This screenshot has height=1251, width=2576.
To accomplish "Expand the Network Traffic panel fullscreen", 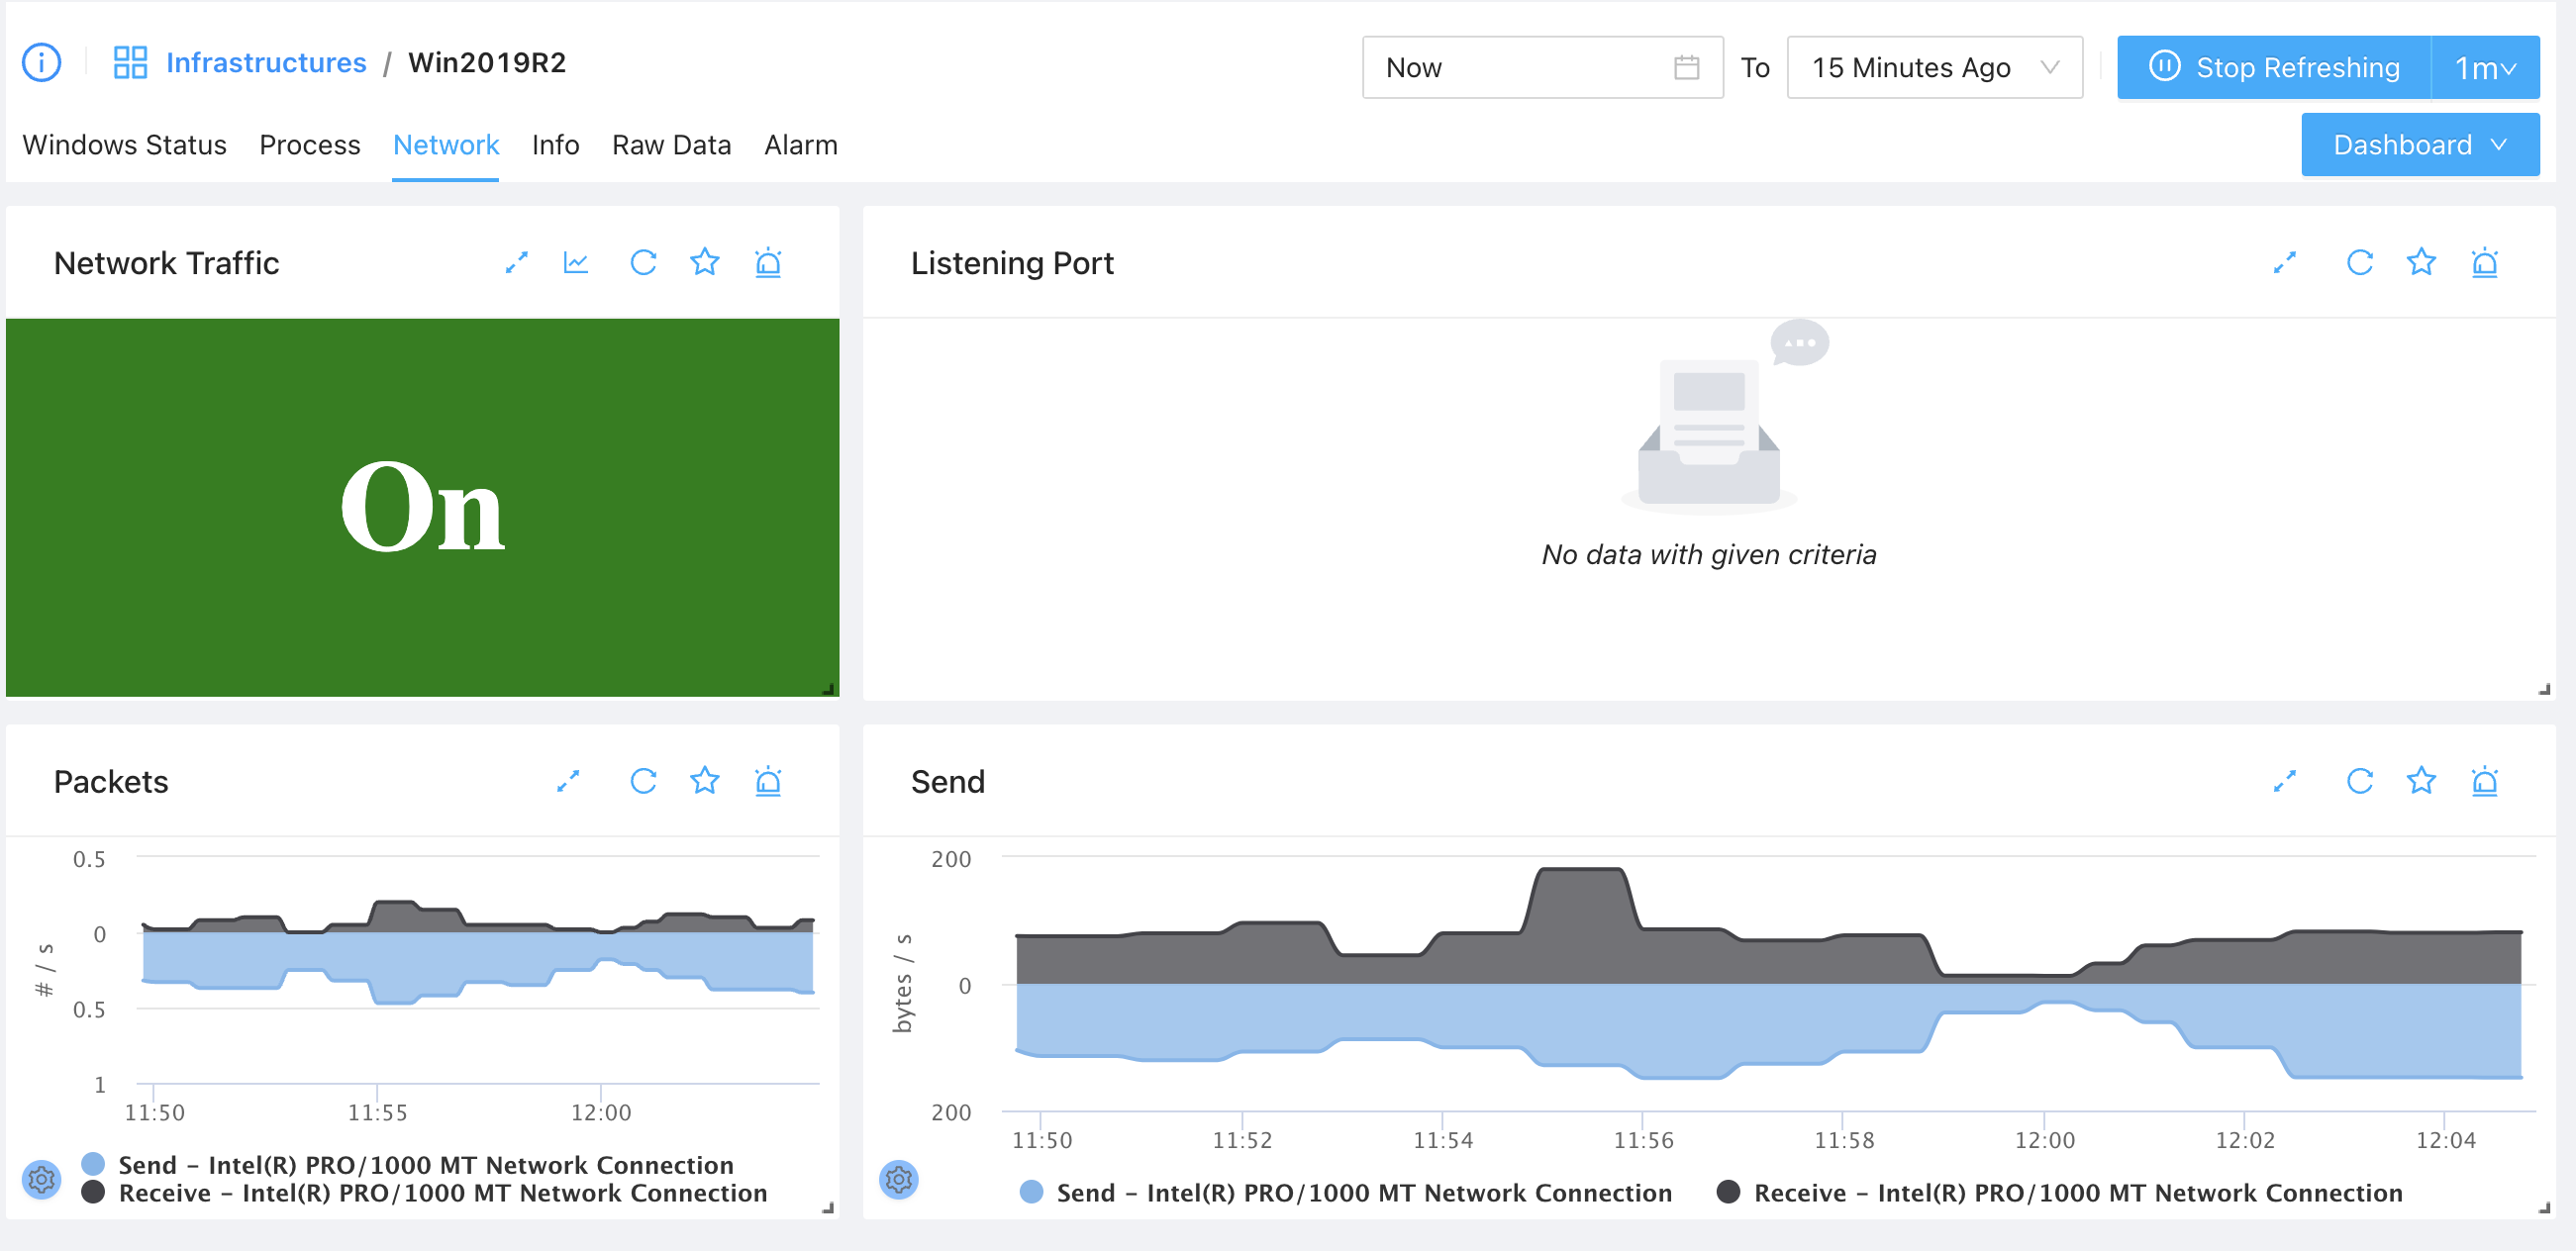I will point(516,263).
